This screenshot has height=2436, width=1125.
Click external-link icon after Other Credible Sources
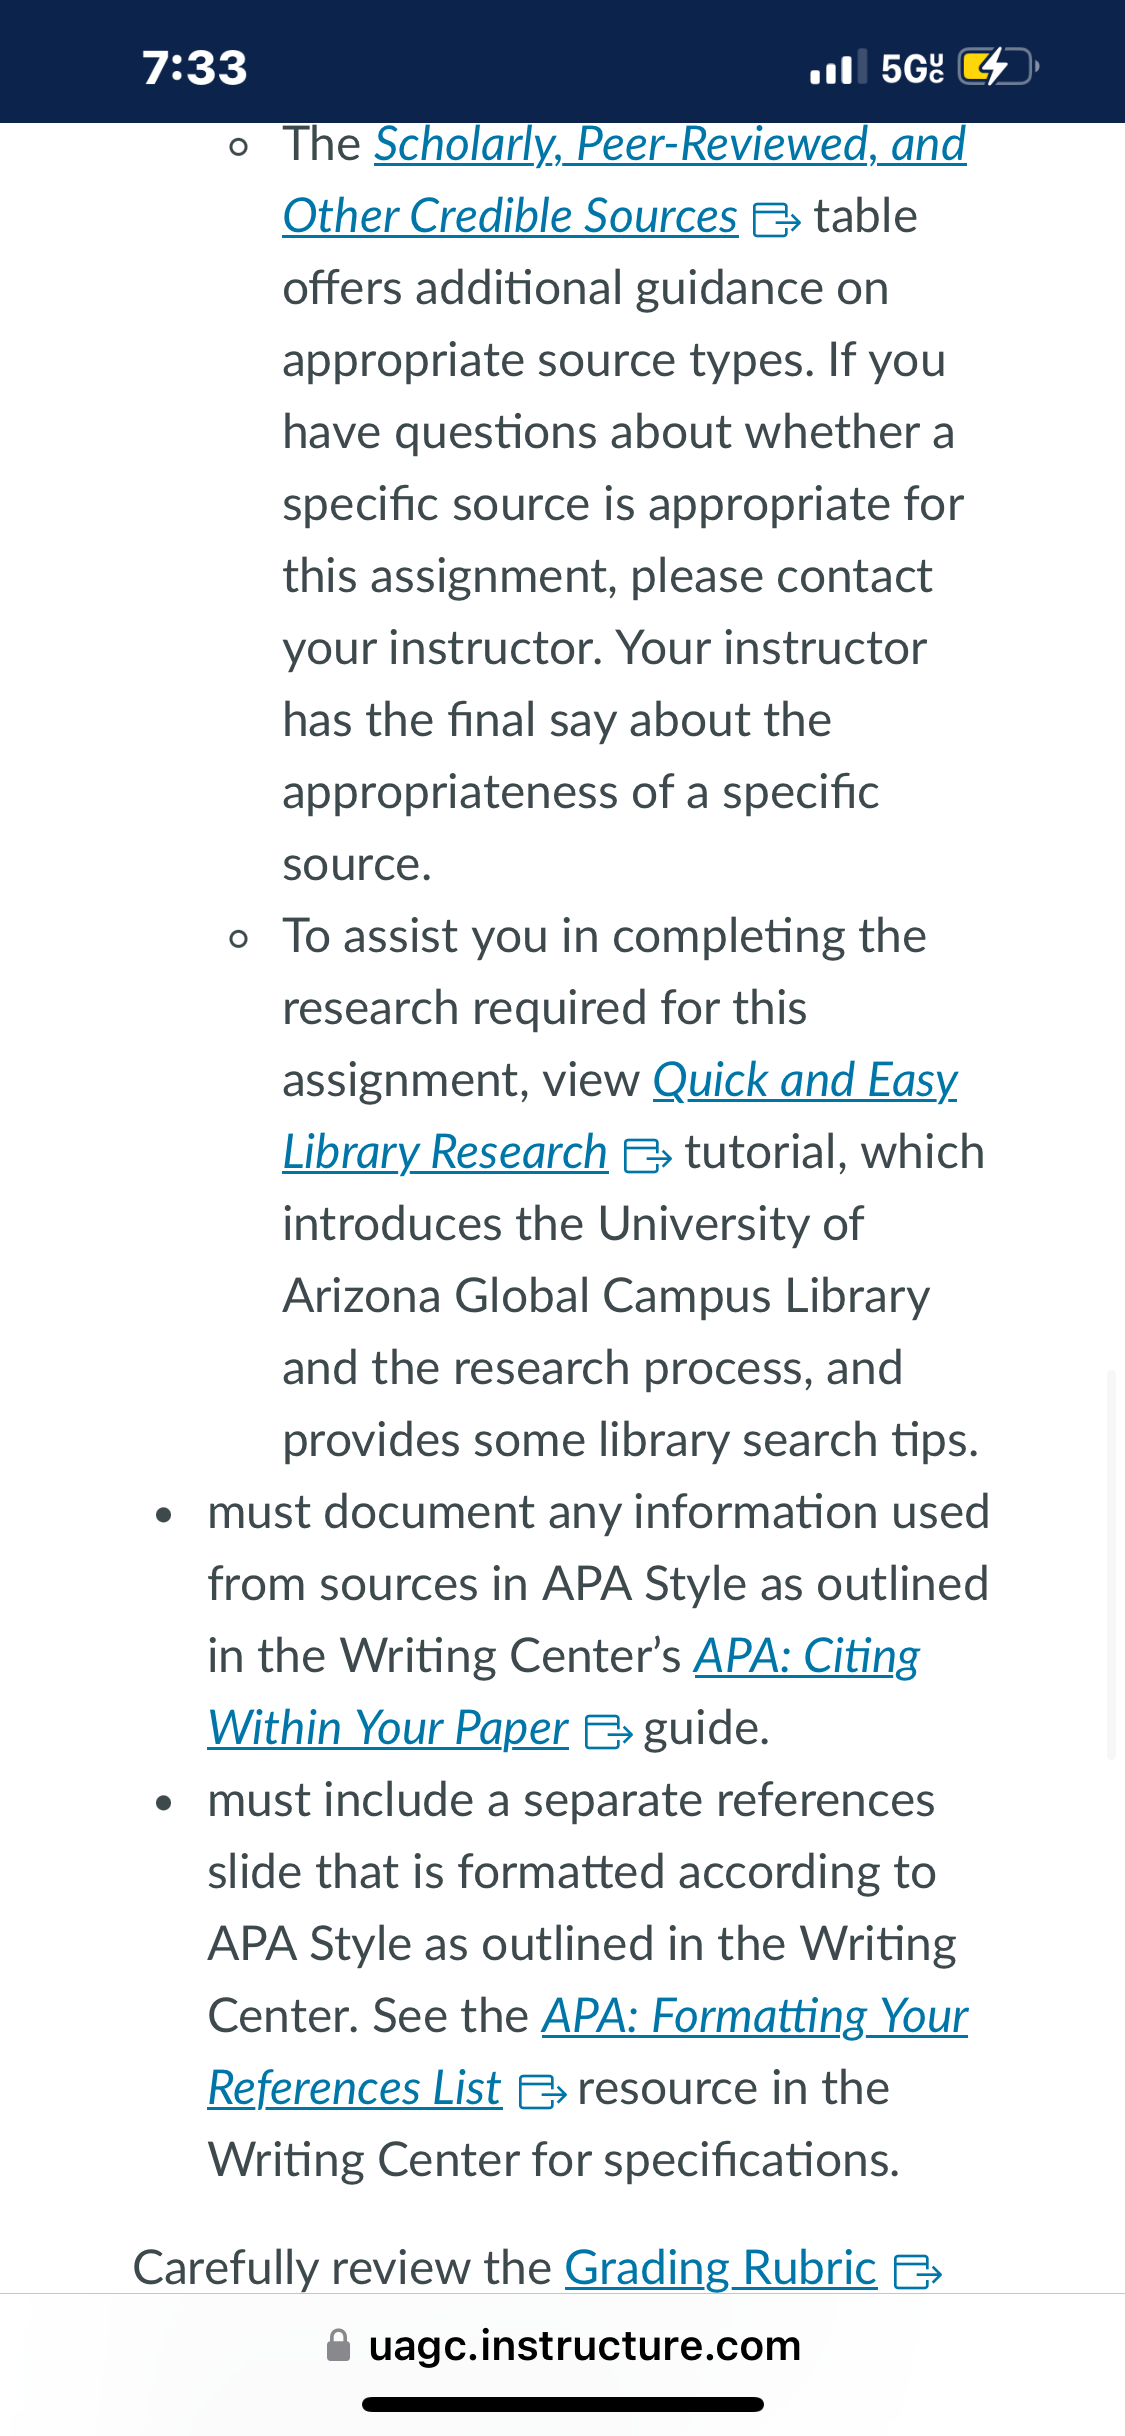point(776,219)
